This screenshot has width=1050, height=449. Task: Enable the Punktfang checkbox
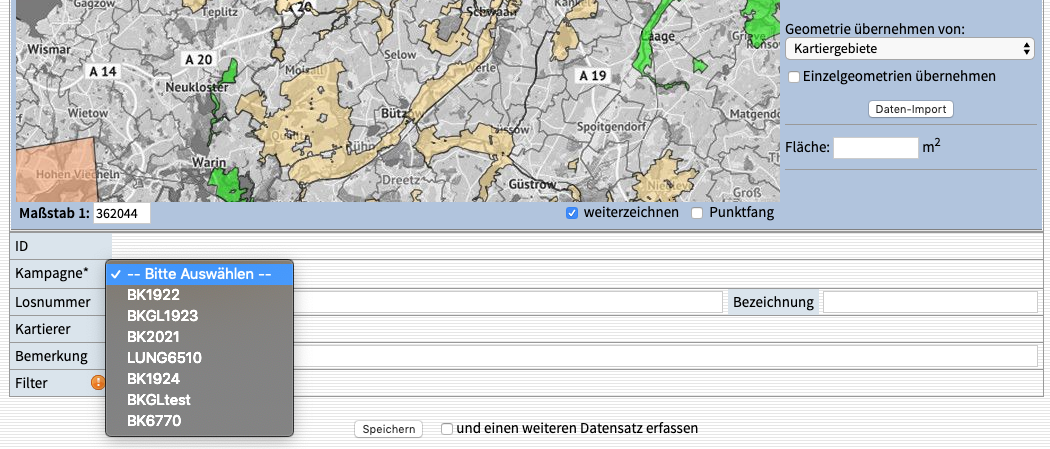tap(697, 213)
